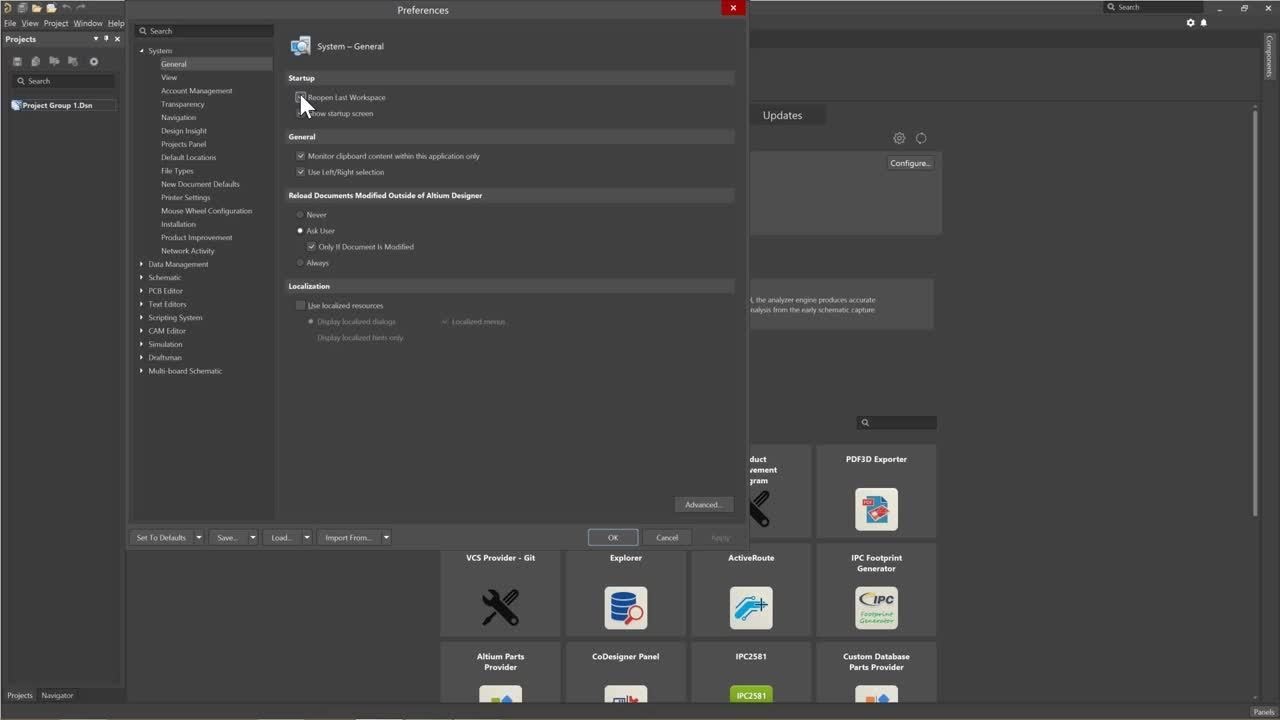Click the Cancel button
Screen dimensions: 1280x720
click(667, 537)
